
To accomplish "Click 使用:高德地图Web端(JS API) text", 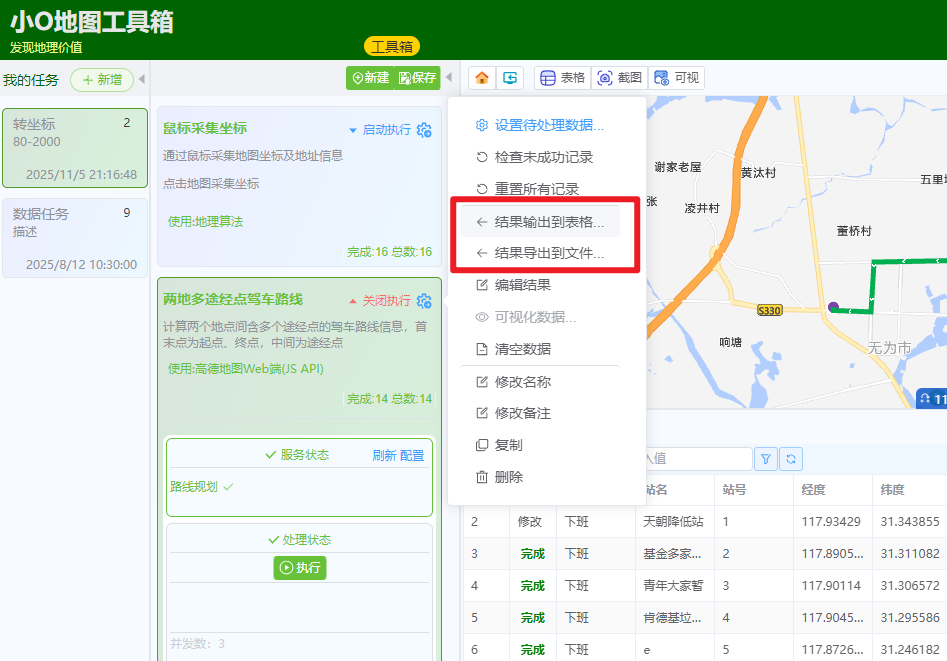I will point(246,369).
